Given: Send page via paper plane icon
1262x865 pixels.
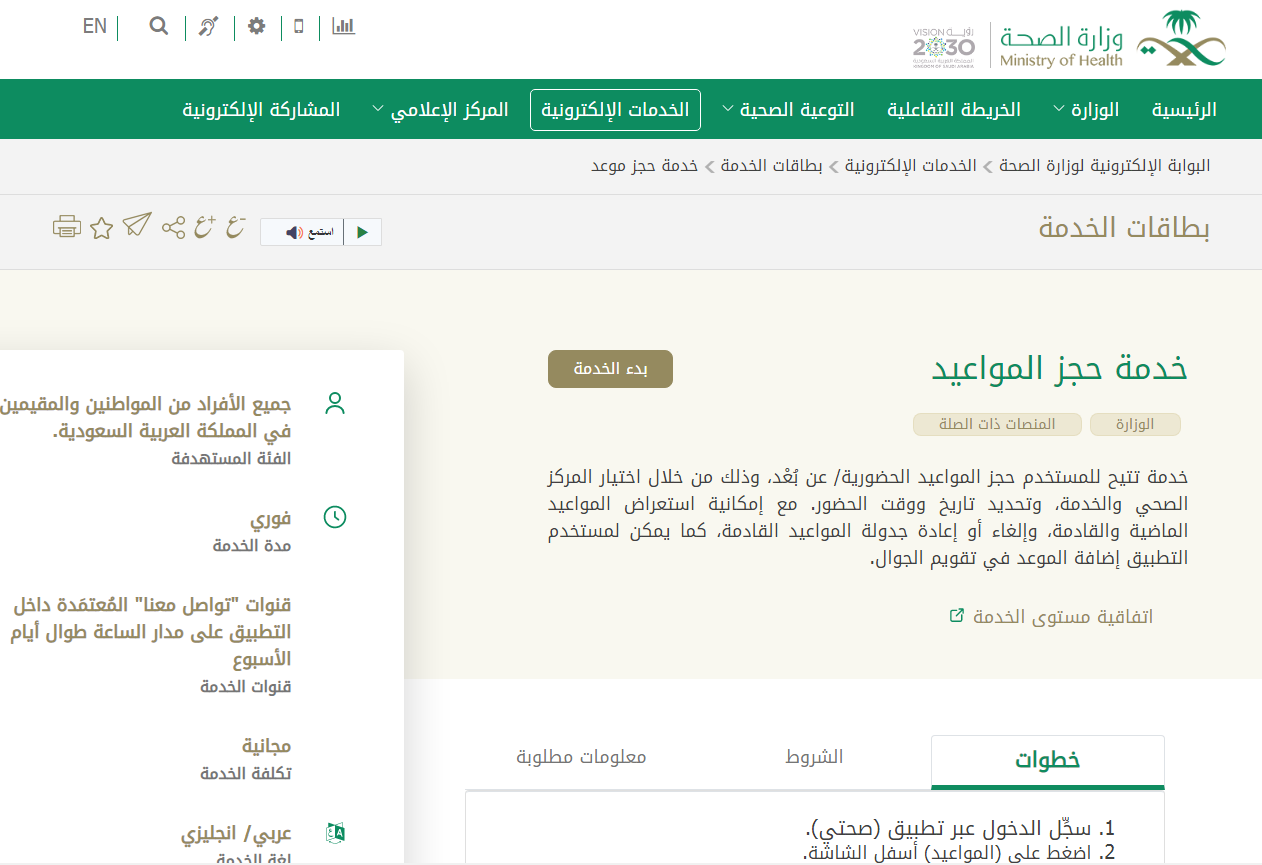Looking at the screenshot, I should coord(137,226).
